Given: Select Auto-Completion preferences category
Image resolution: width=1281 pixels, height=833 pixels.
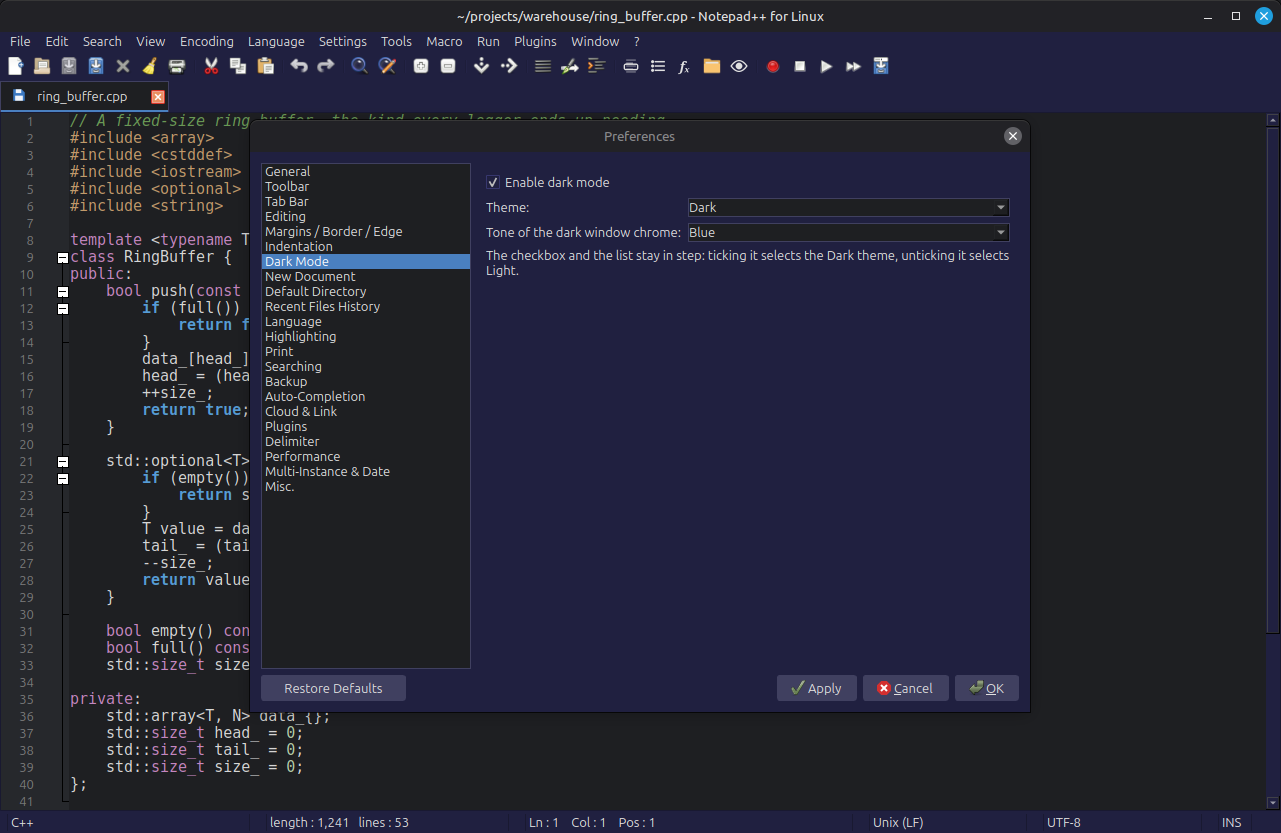Looking at the screenshot, I should coord(365,397).
